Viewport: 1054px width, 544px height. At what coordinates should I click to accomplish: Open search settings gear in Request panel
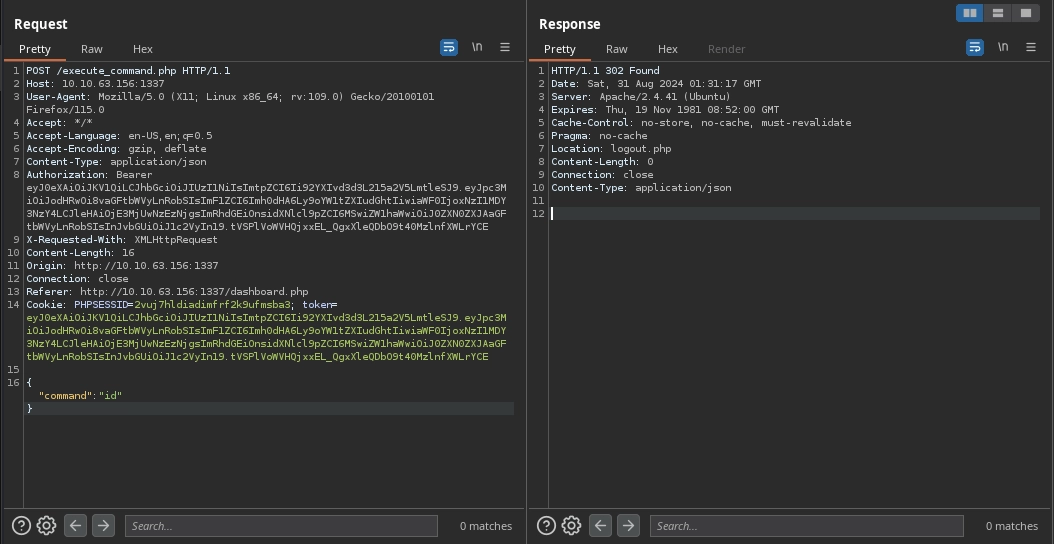46,525
